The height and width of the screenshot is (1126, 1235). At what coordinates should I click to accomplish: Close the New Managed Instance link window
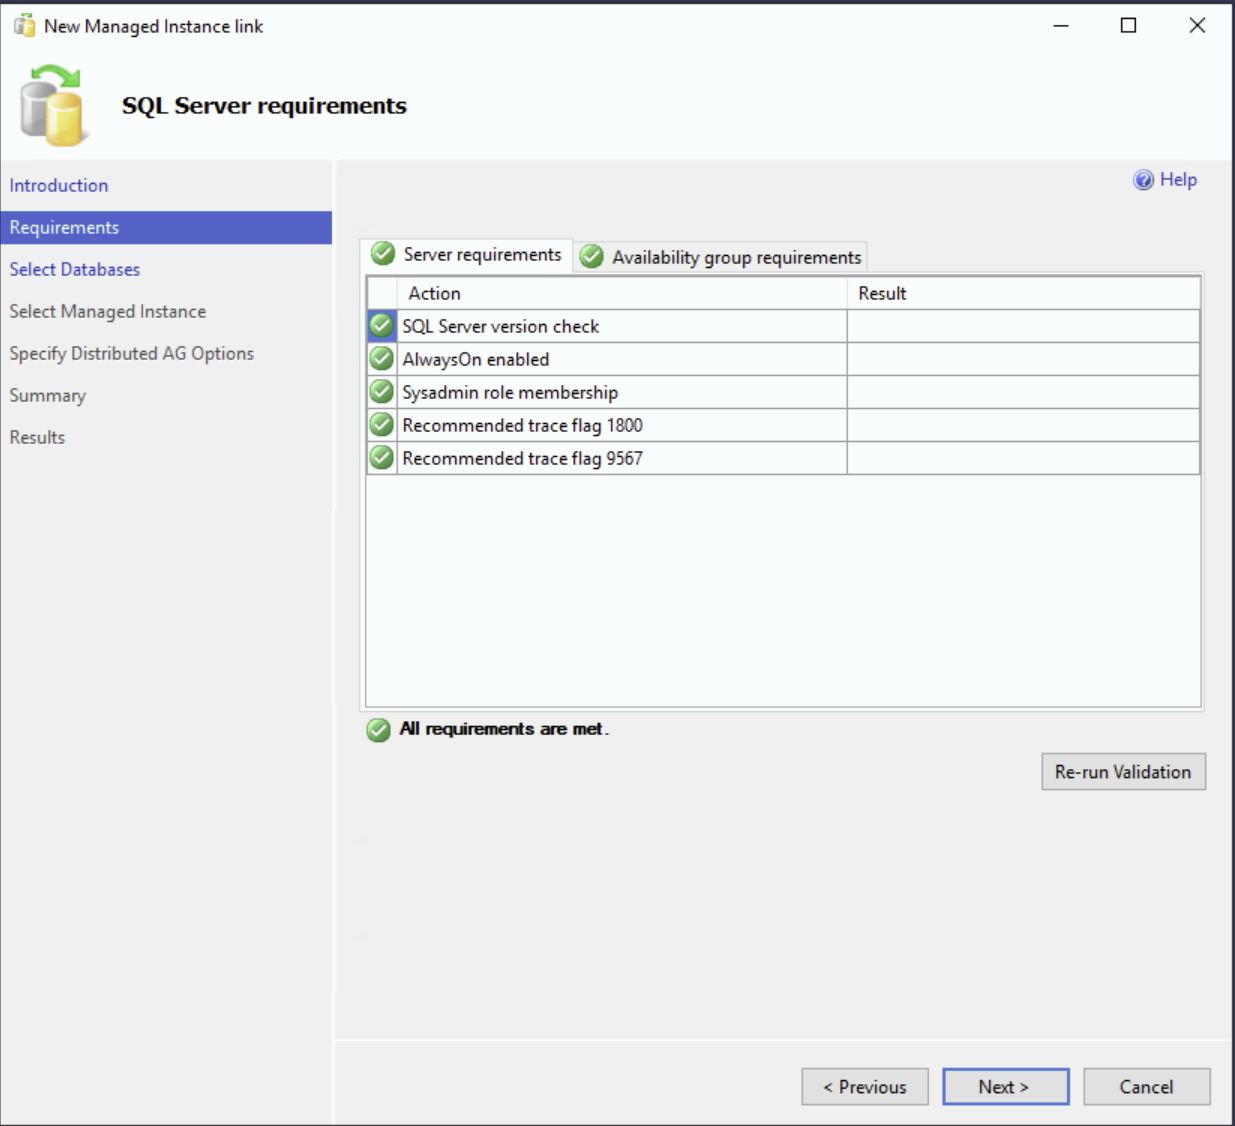pyautogui.click(x=1197, y=26)
